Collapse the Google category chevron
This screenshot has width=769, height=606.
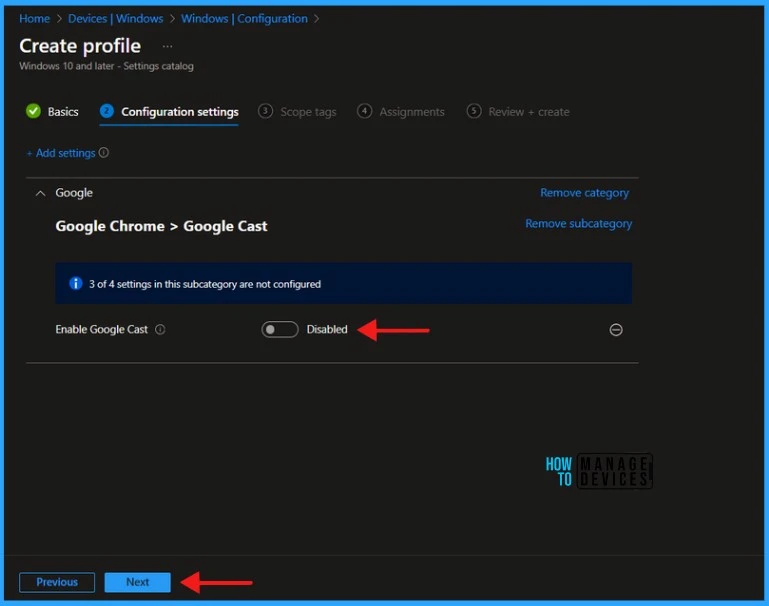pos(41,193)
